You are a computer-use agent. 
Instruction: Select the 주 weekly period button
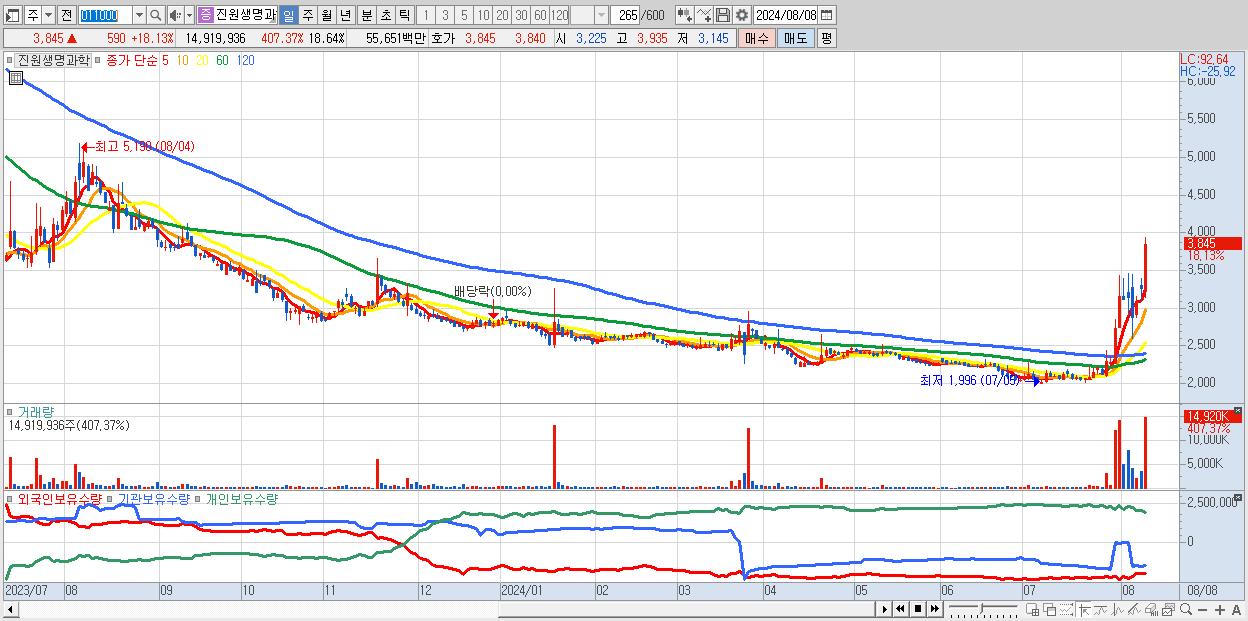click(x=307, y=15)
